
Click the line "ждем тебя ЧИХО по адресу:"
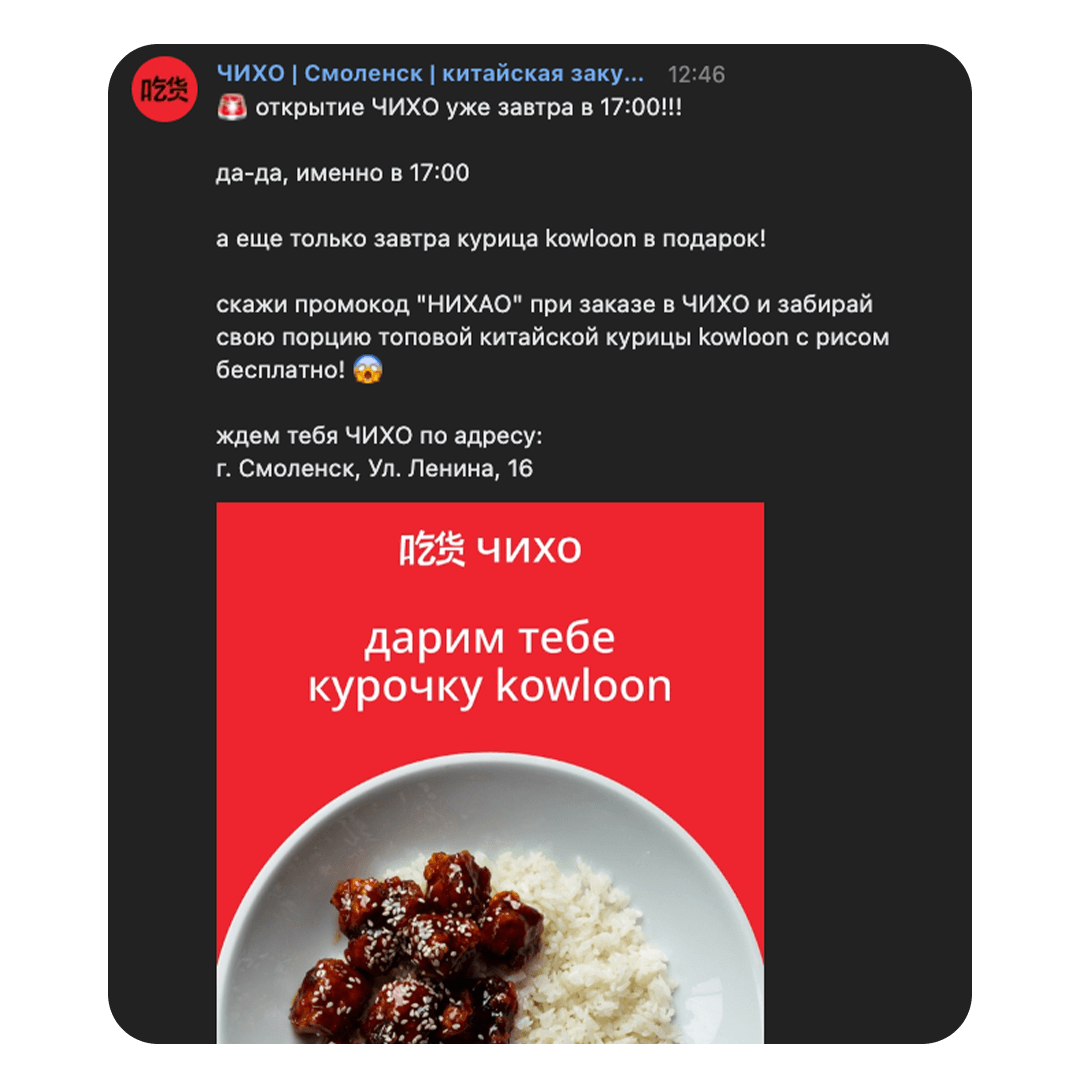[x=379, y=435]
